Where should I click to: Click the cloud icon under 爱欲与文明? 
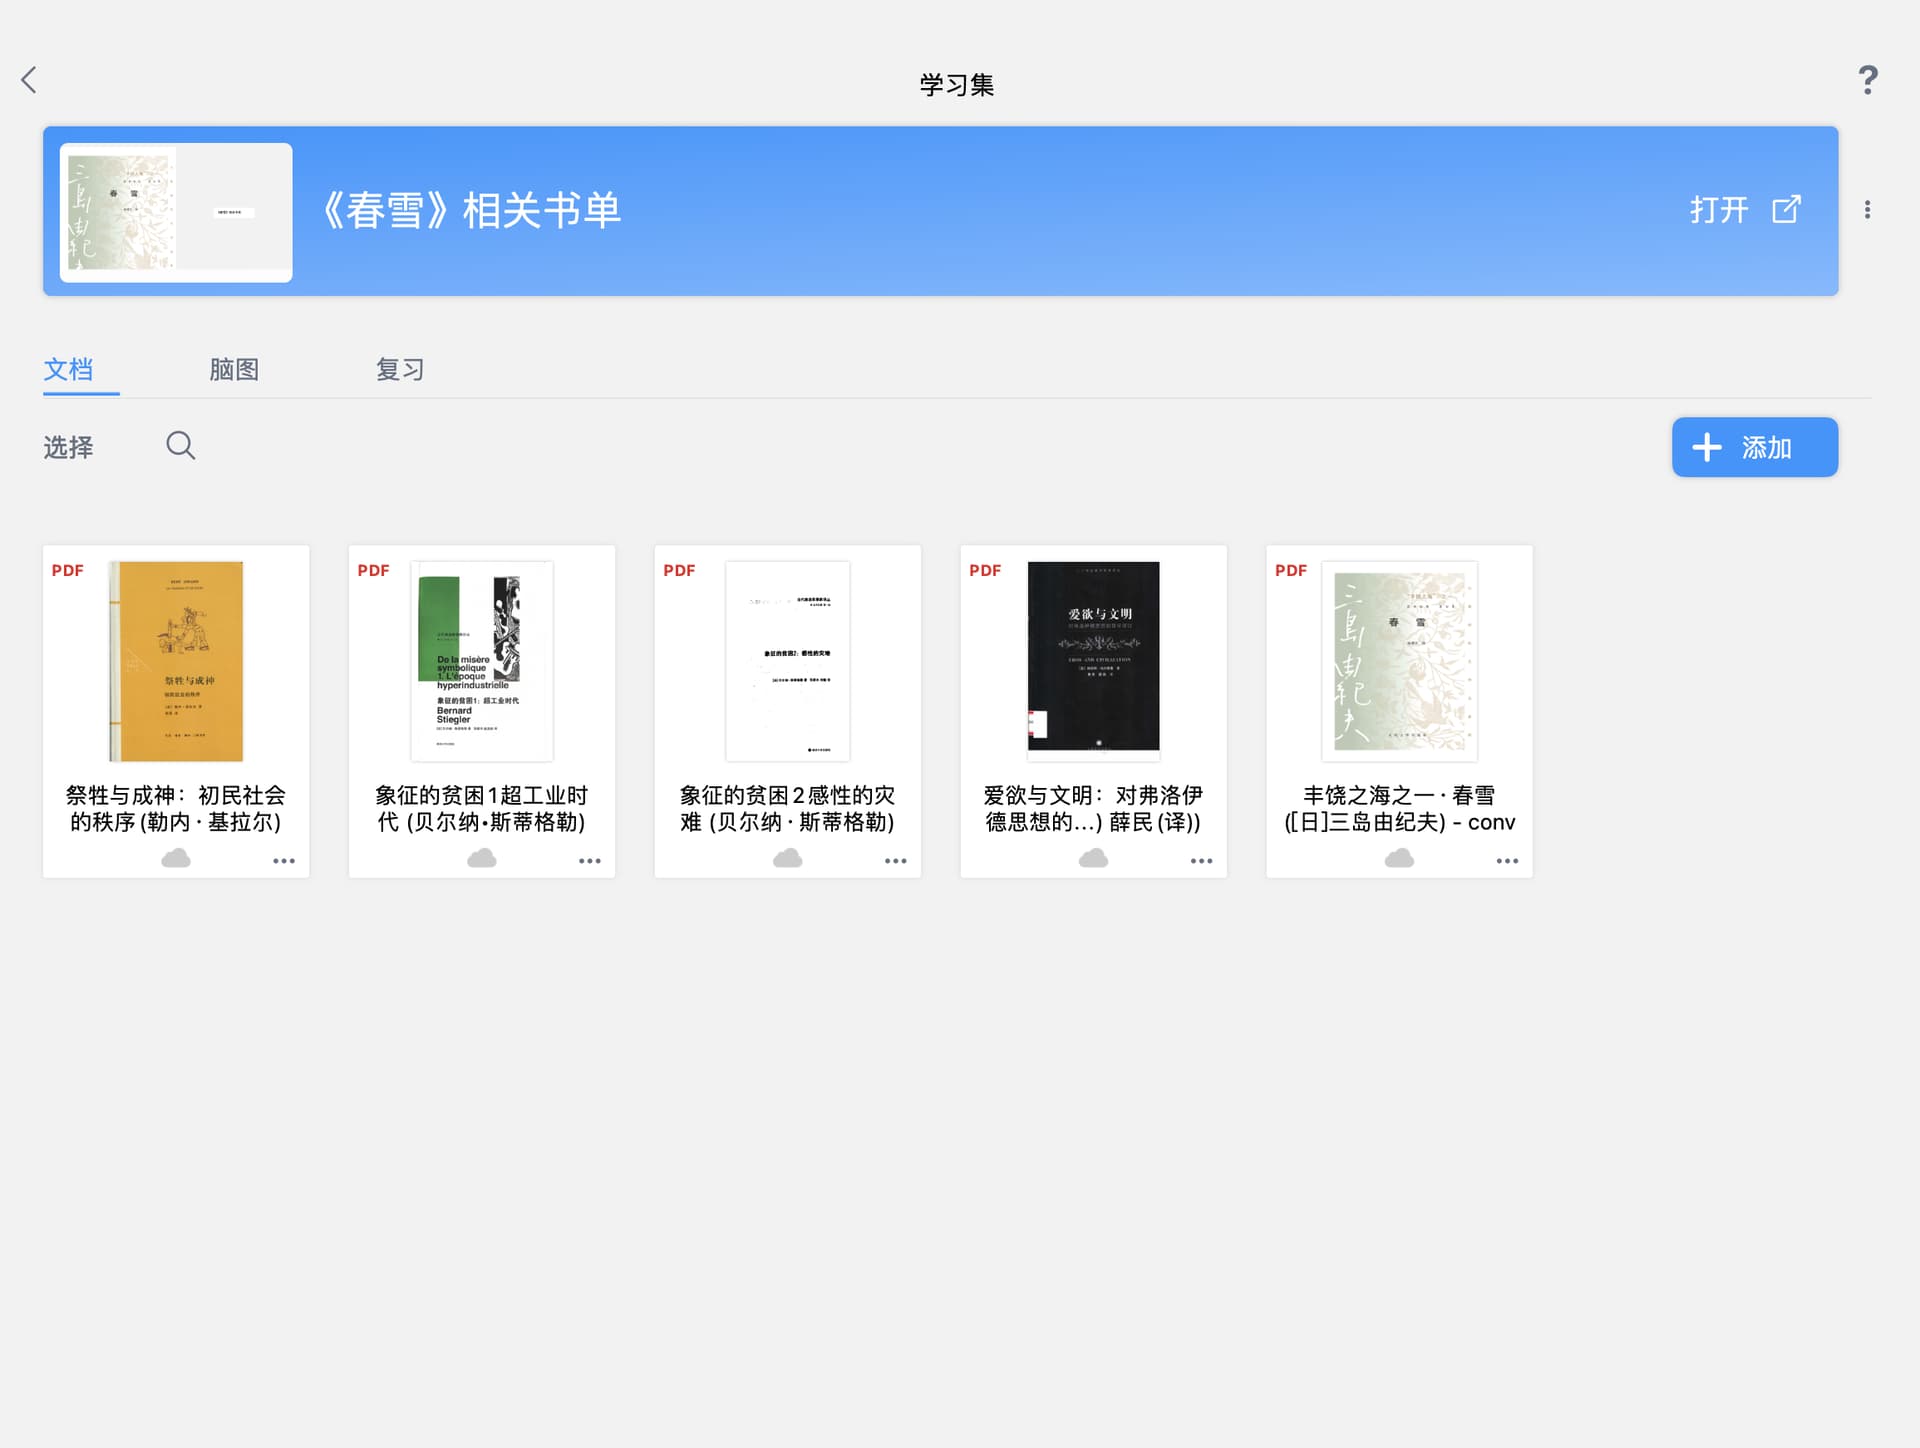(x=1093, y=858)
